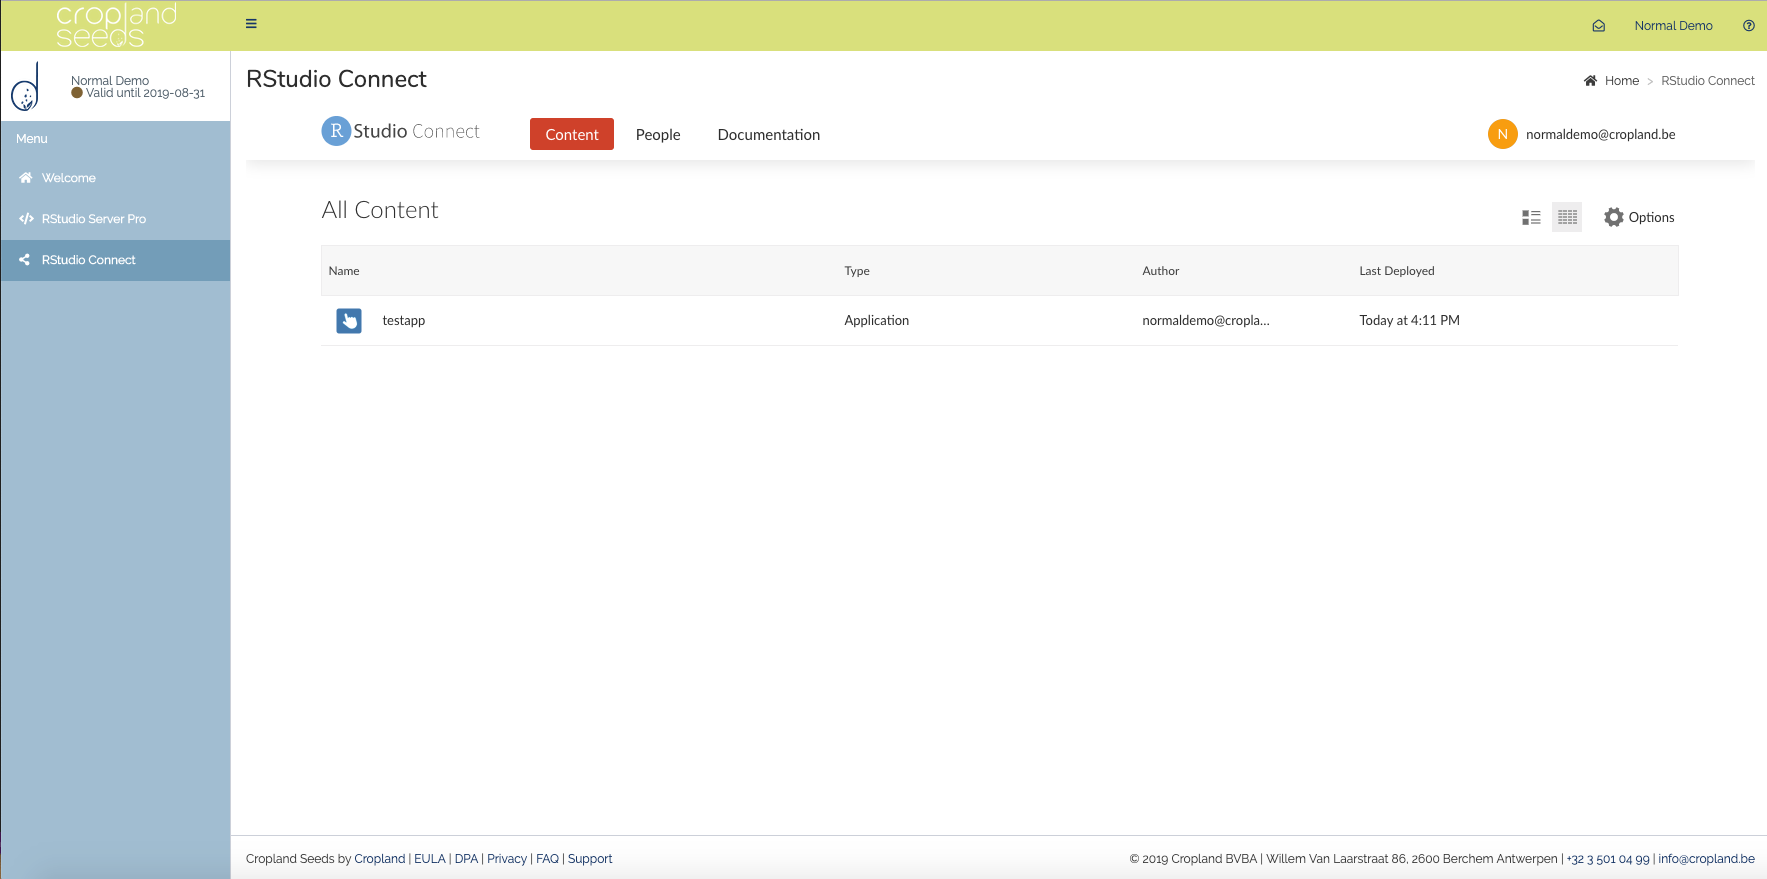Click the RStudio Connect logo
This screenshot has width=1767, height=879.
[x=400, y=131]
